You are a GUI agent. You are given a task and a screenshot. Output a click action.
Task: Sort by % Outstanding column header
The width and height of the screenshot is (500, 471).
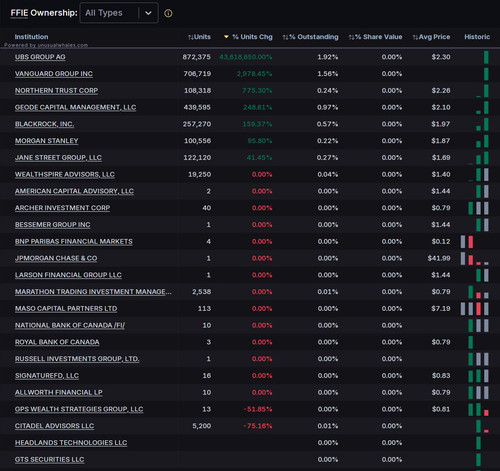(x=310, y=37)
